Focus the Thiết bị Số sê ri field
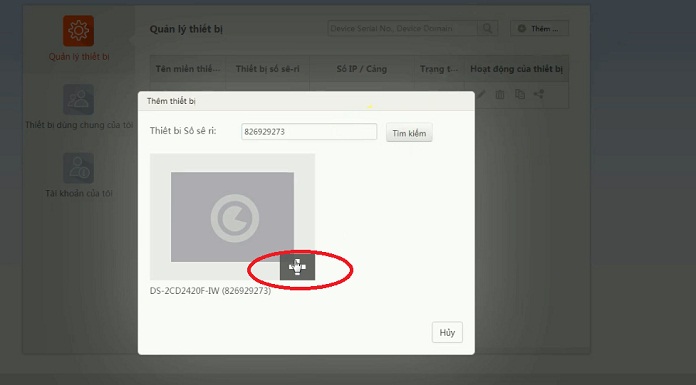The image size is (696, 385). [x=309, y=132]
